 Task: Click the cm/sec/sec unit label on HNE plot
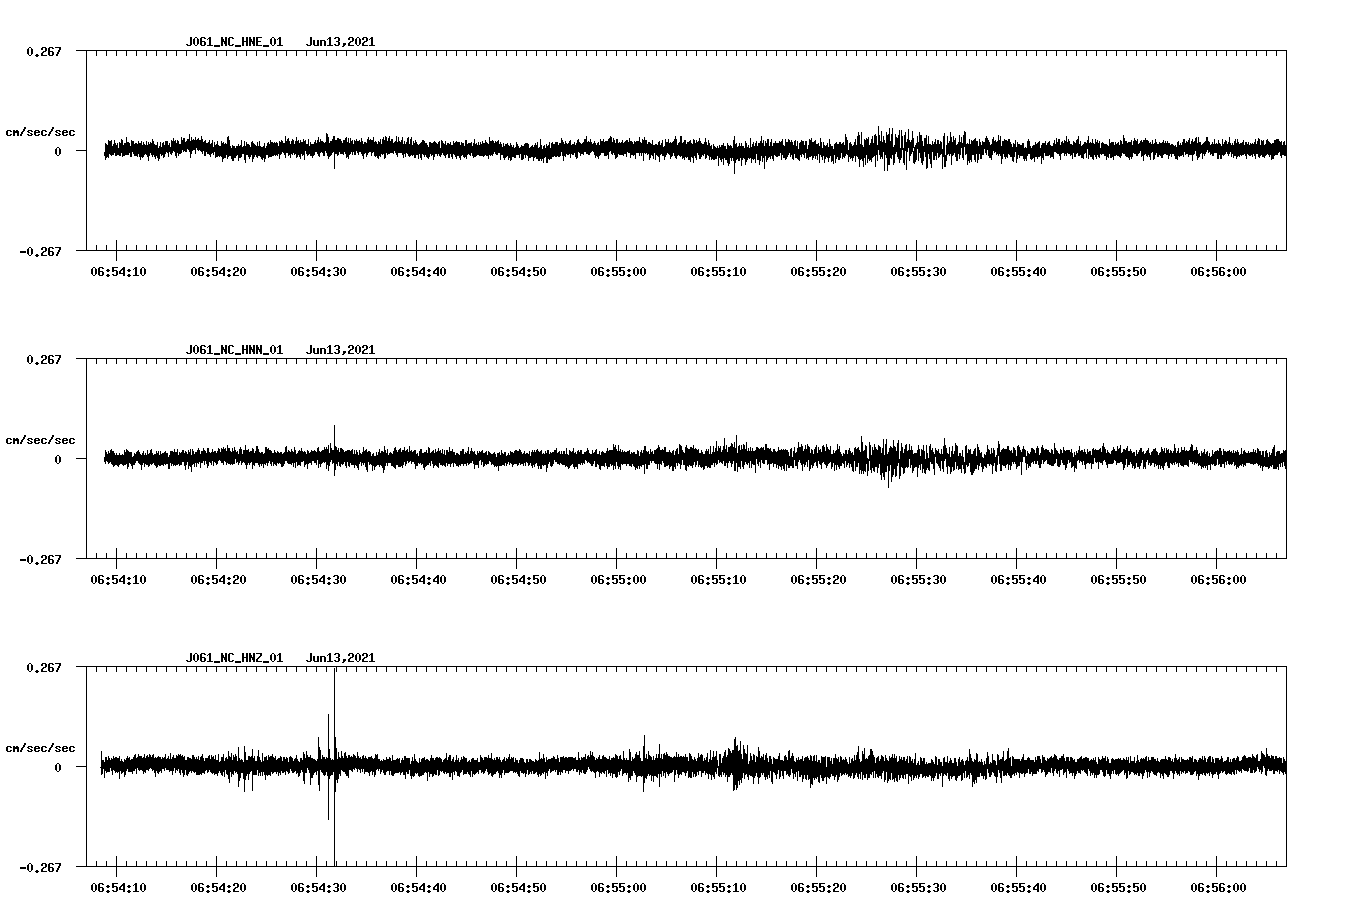point(40,132)
